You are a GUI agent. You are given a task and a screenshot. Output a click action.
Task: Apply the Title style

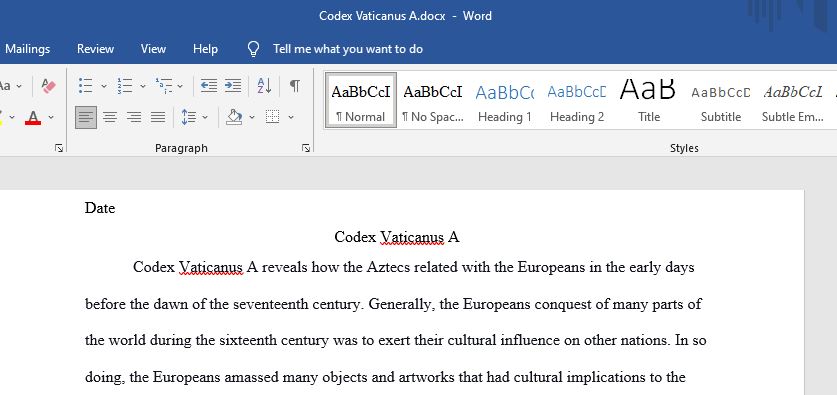[649, 100]
